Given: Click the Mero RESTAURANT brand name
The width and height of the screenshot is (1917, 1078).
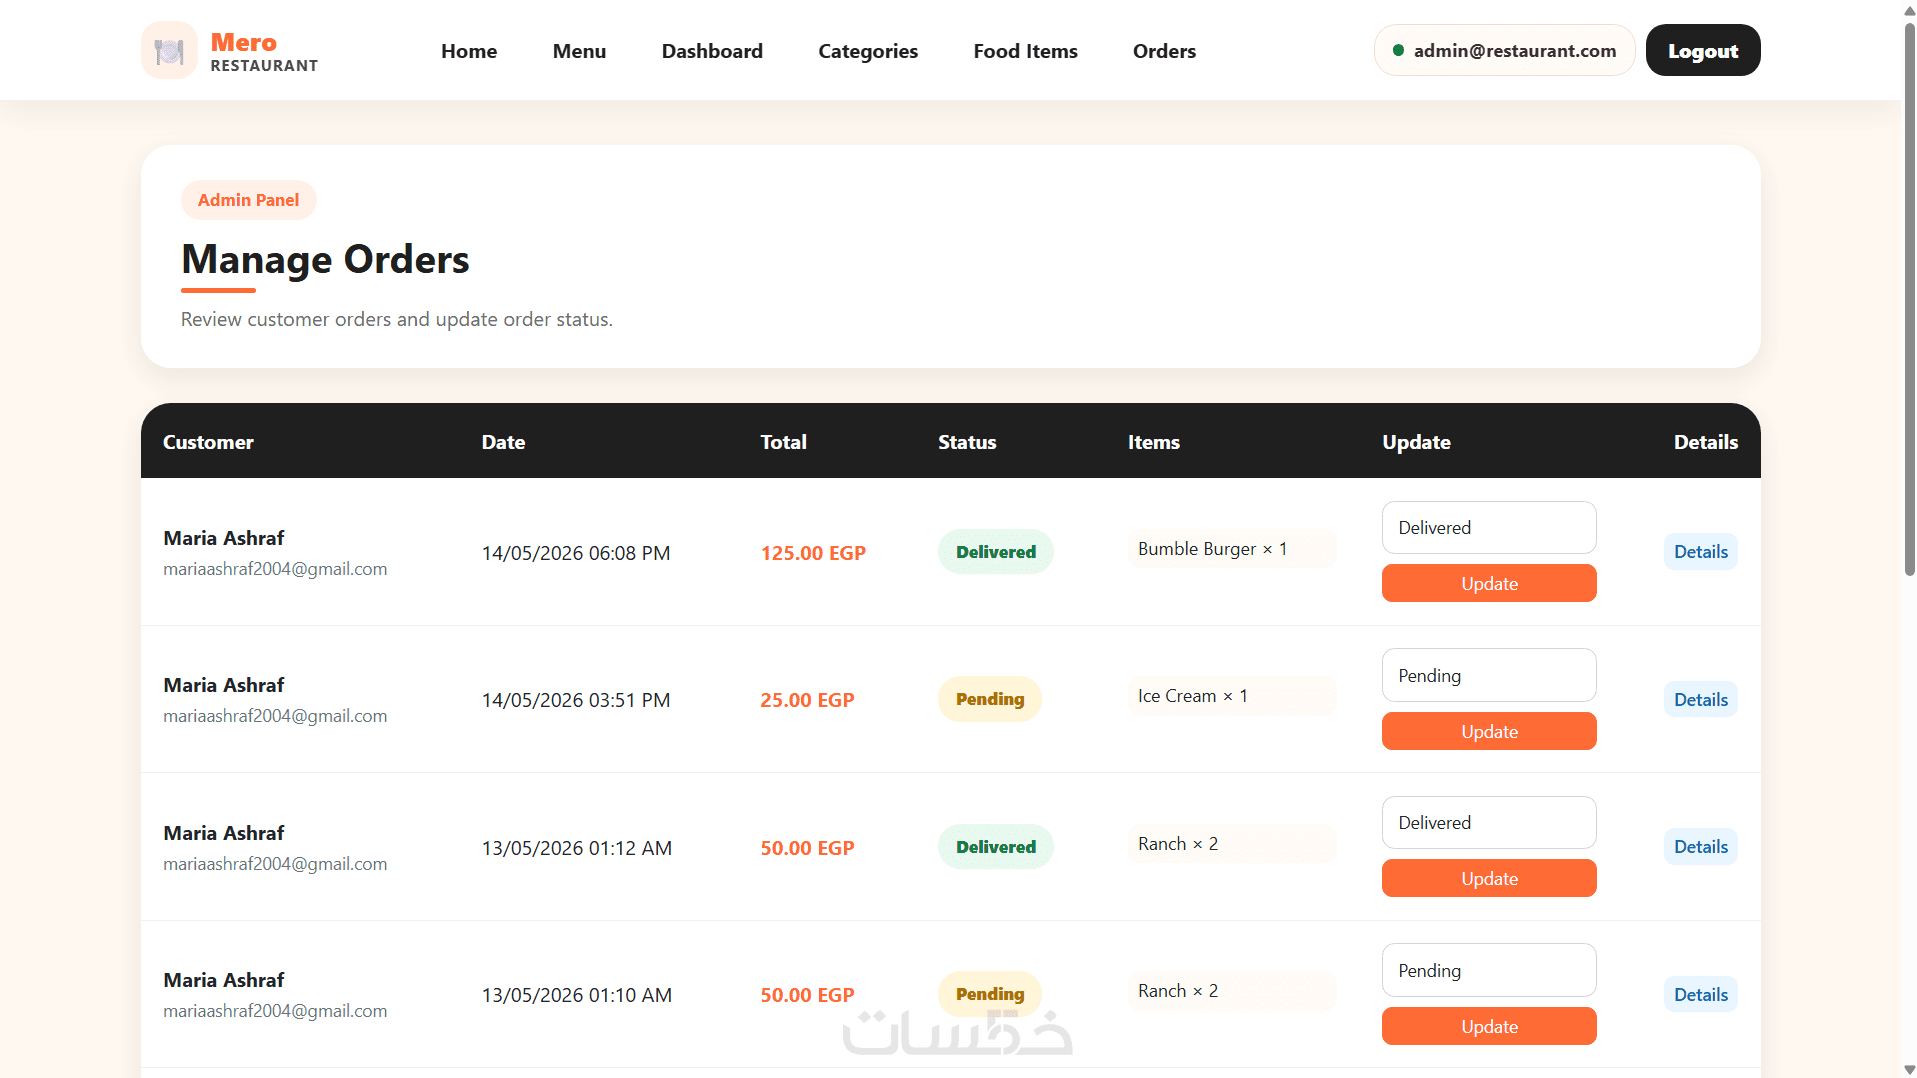Looking at the screenshot, I should [264, 51].
